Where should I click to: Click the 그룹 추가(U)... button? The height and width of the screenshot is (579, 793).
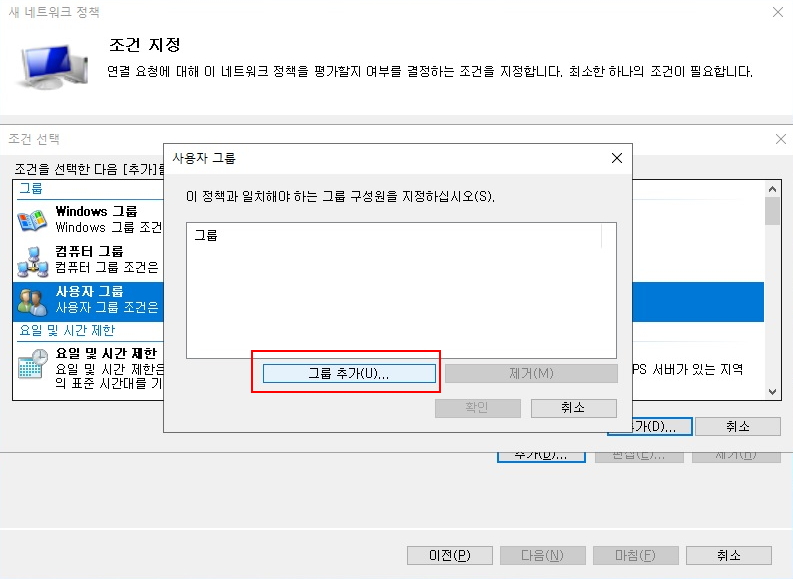[349, 373]
